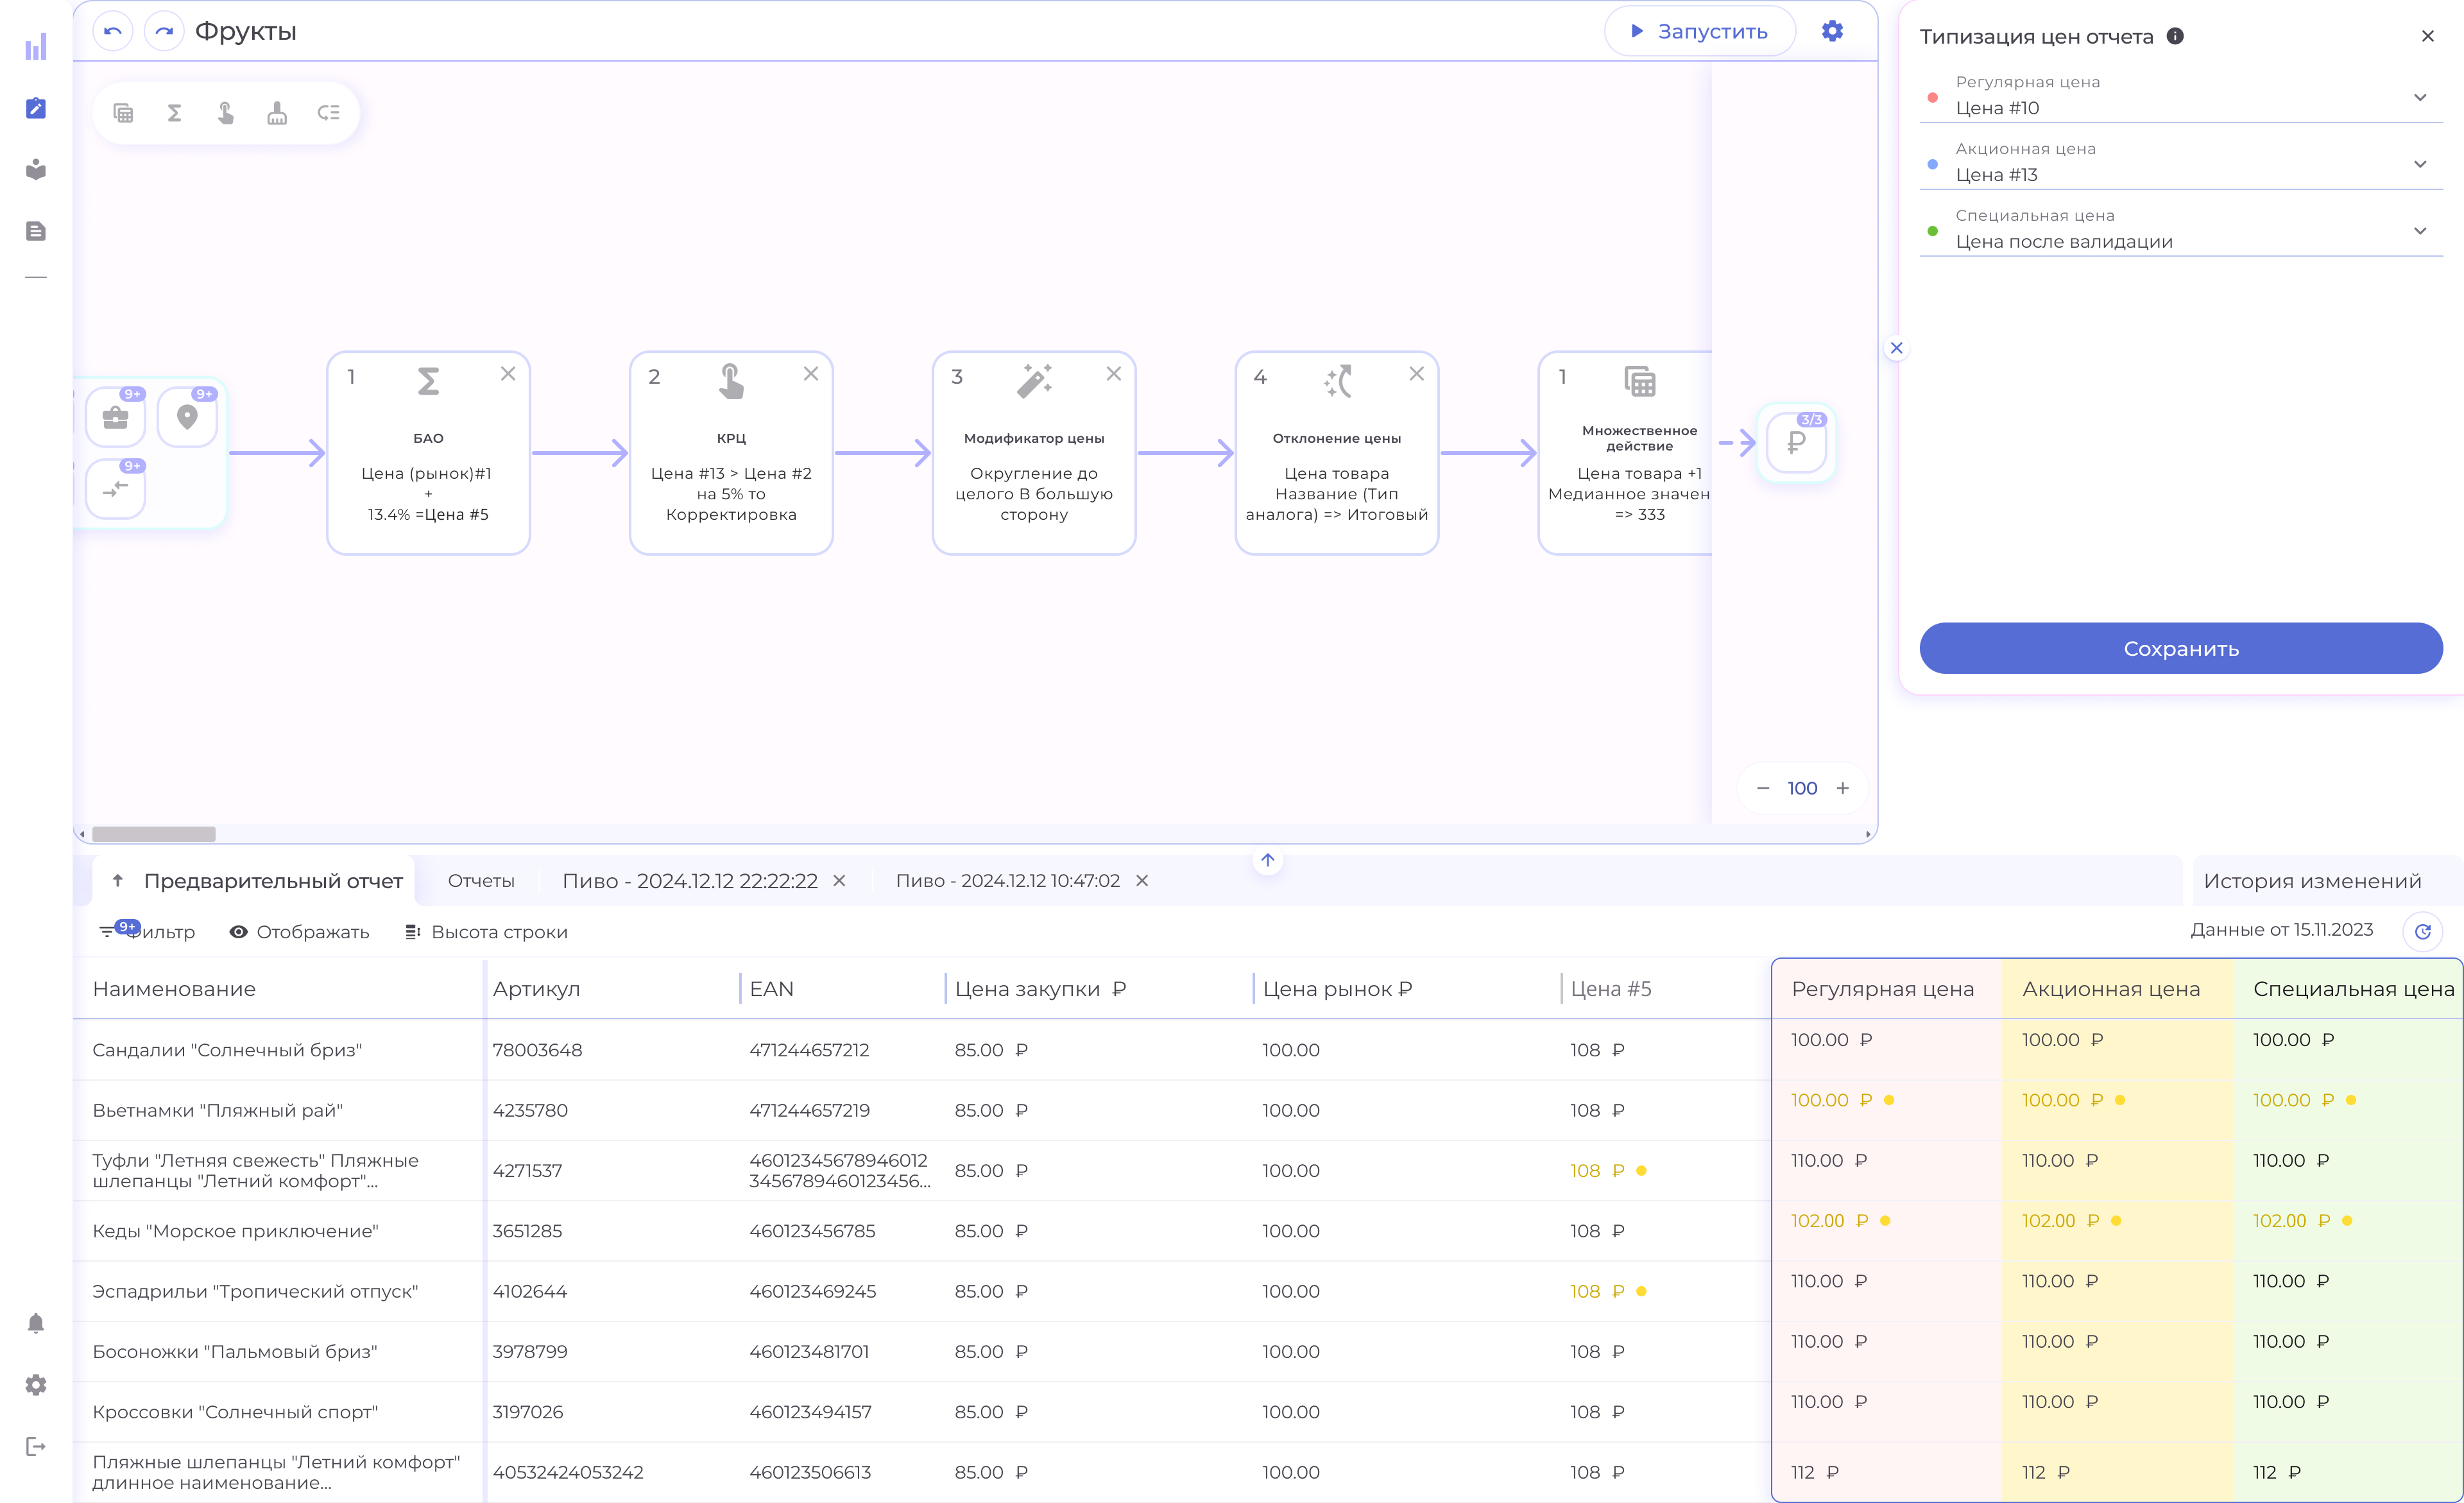The image size is (2464, 1503).
Task: Click the notifications bell in sidebar
Action: [36, 1323]
